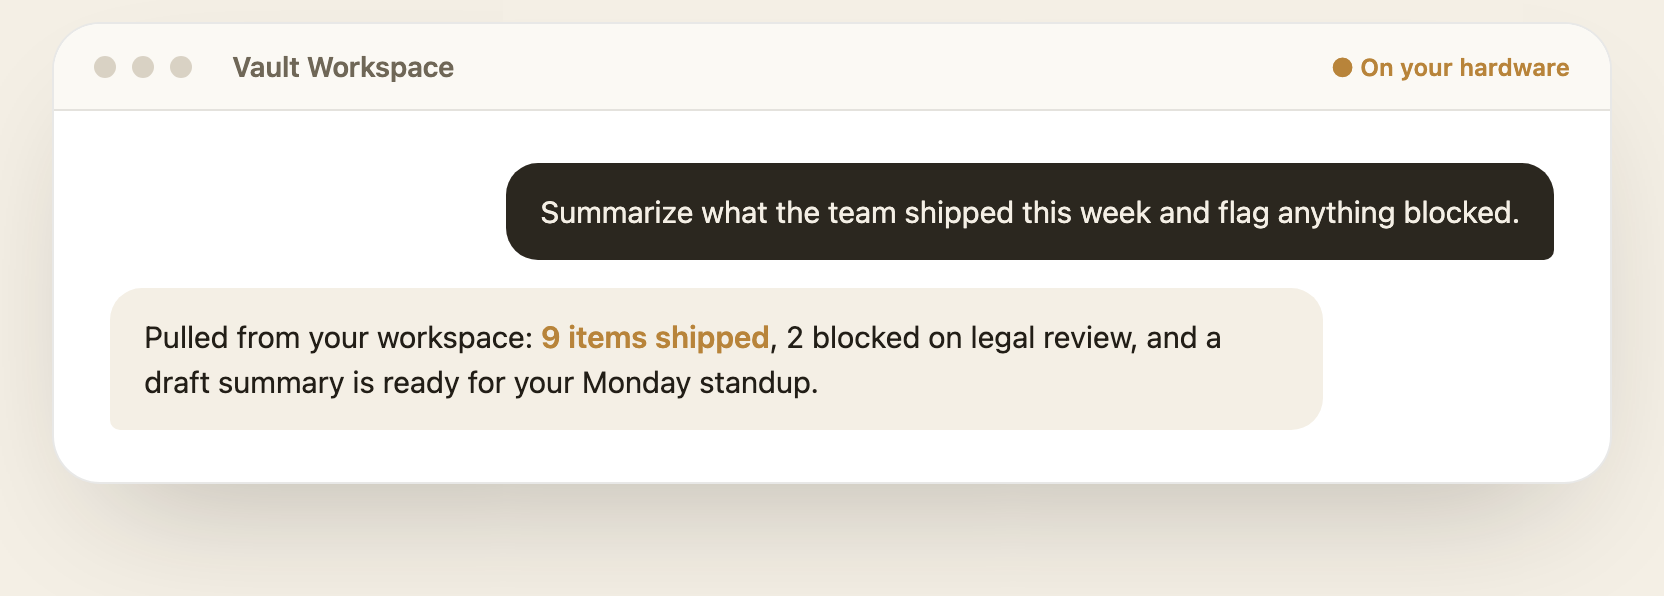
Task: Click the first gray window dot
Action: [105, 67]
